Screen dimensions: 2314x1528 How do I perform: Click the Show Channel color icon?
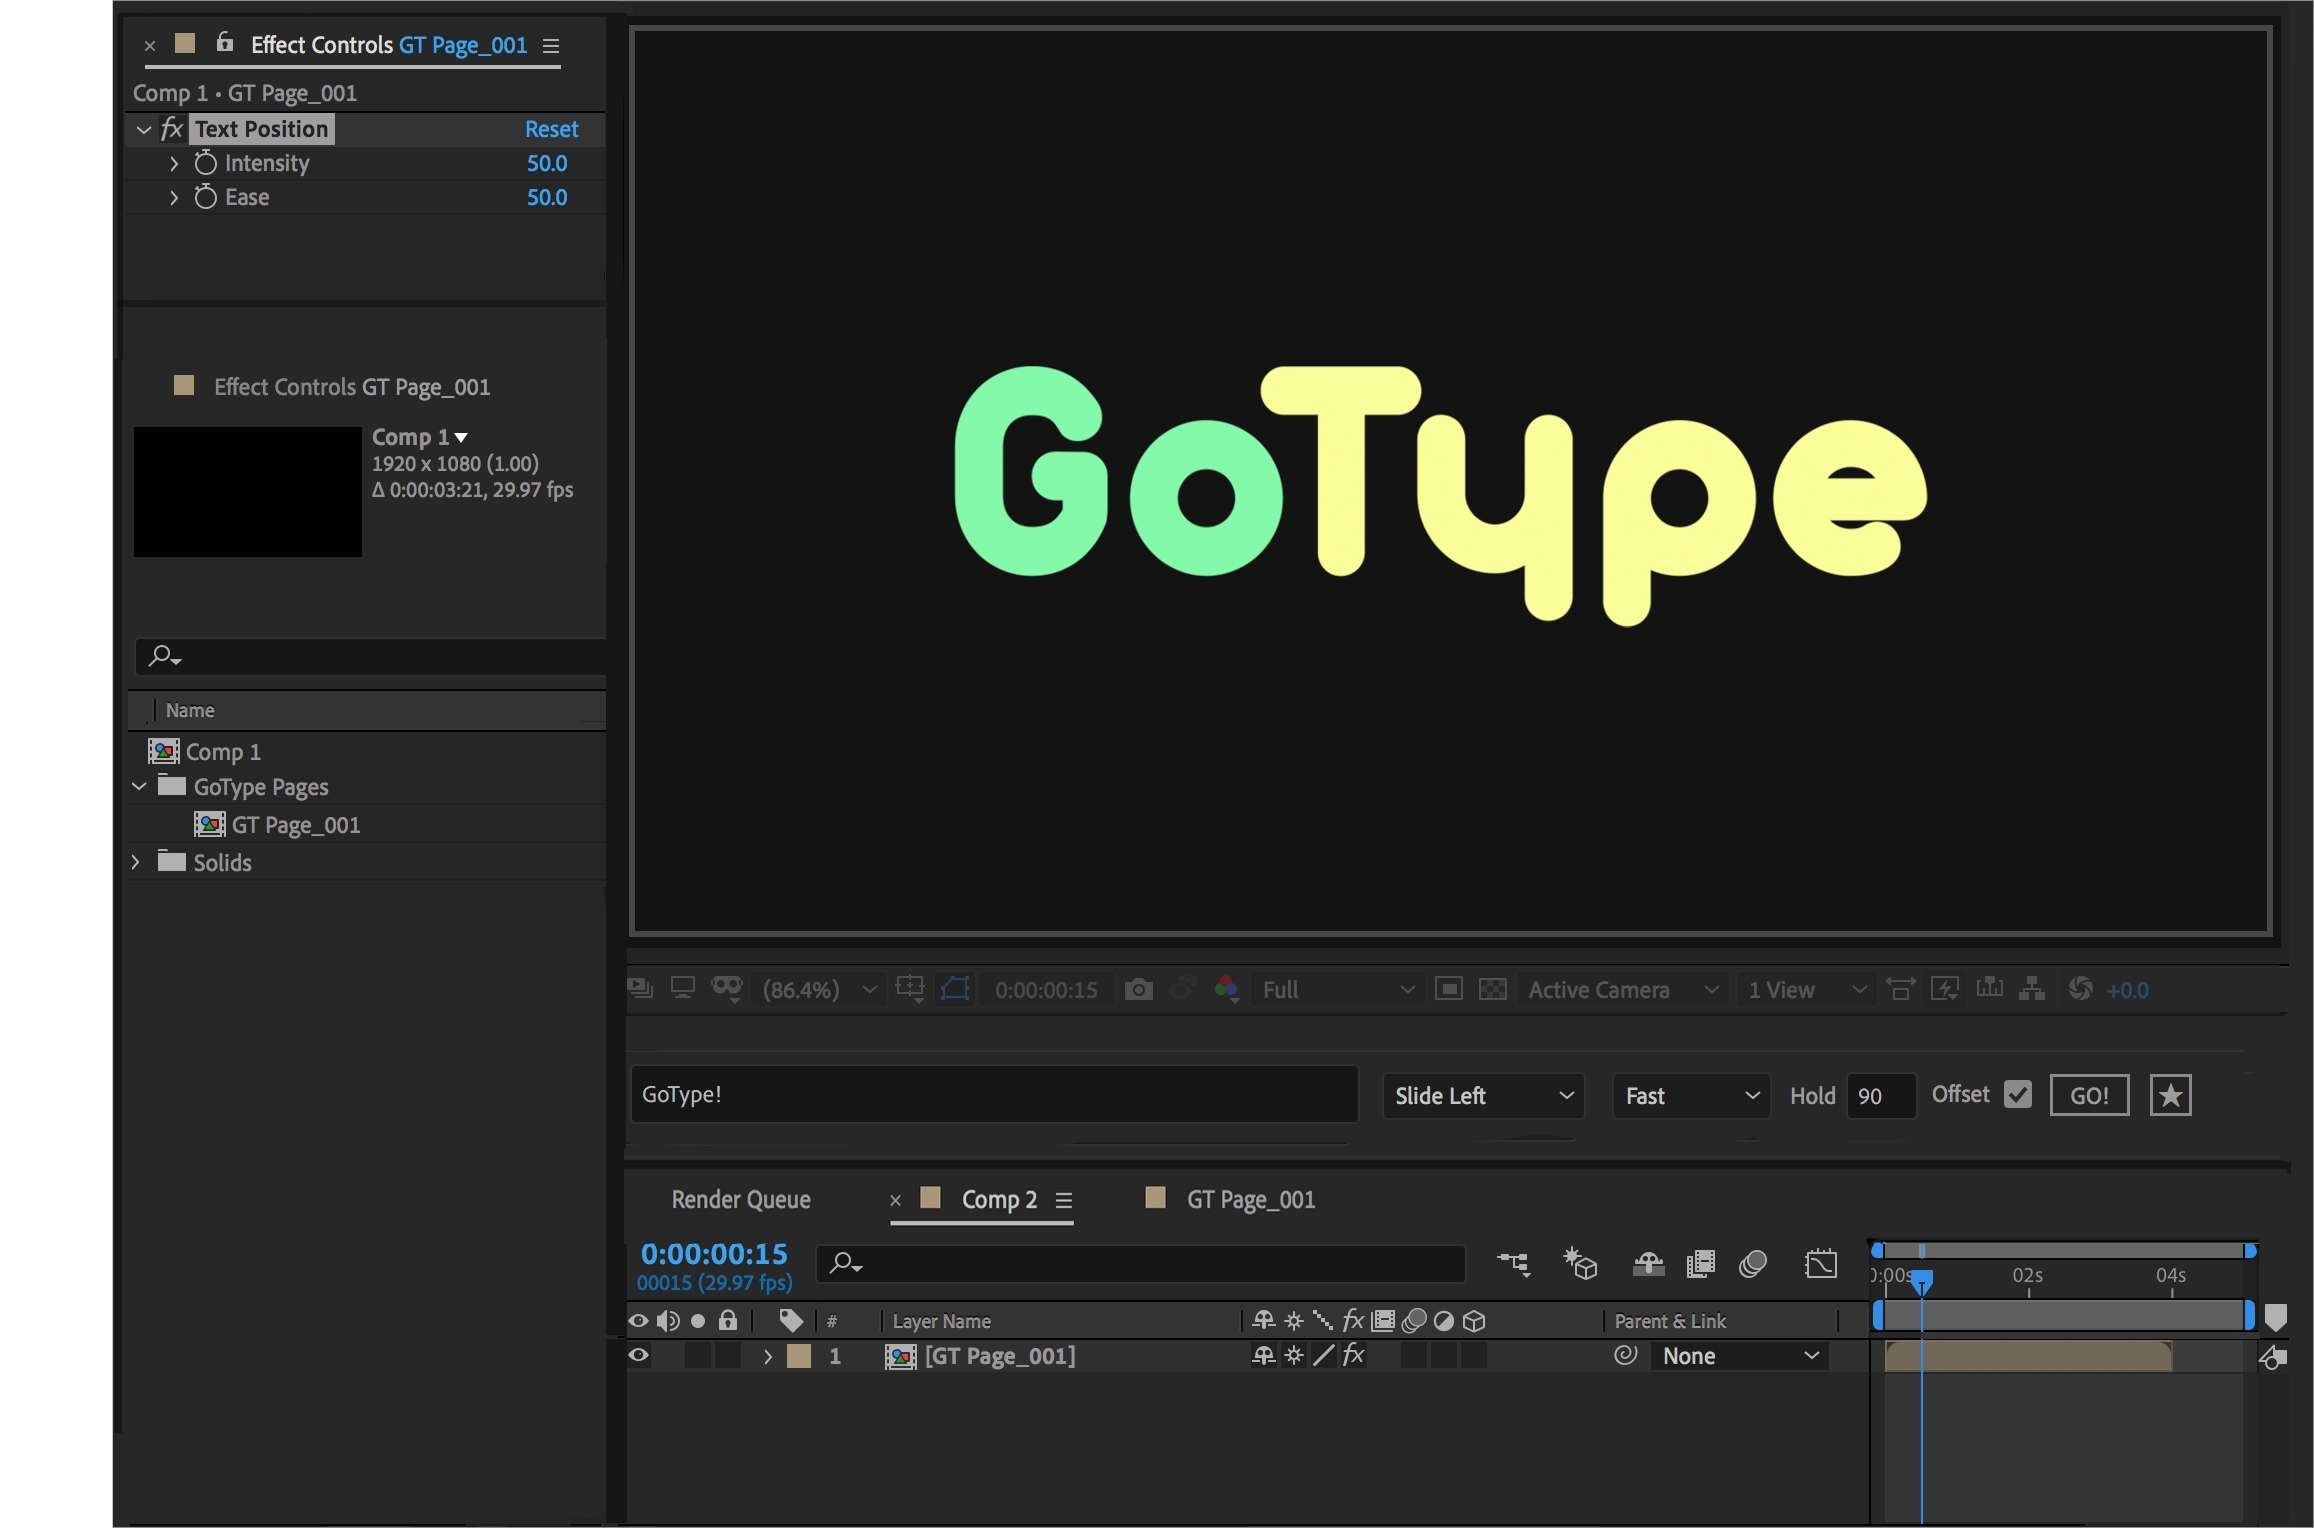(x=1226, y=990)
